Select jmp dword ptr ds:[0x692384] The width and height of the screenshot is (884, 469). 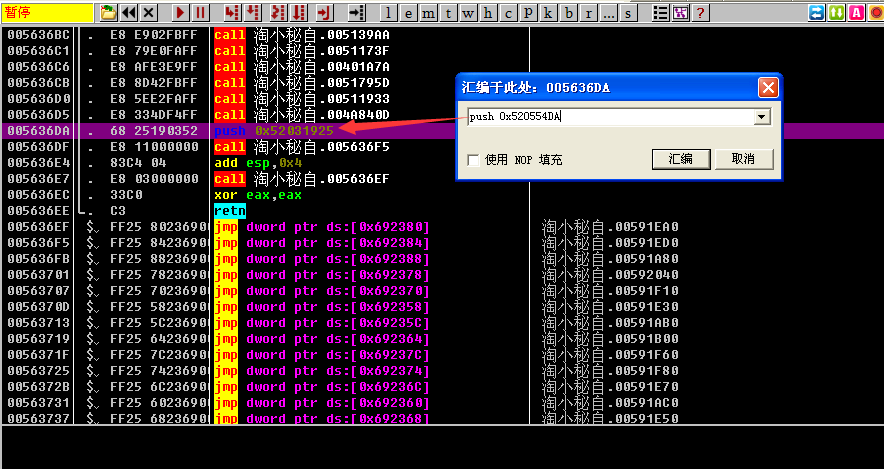322,243
